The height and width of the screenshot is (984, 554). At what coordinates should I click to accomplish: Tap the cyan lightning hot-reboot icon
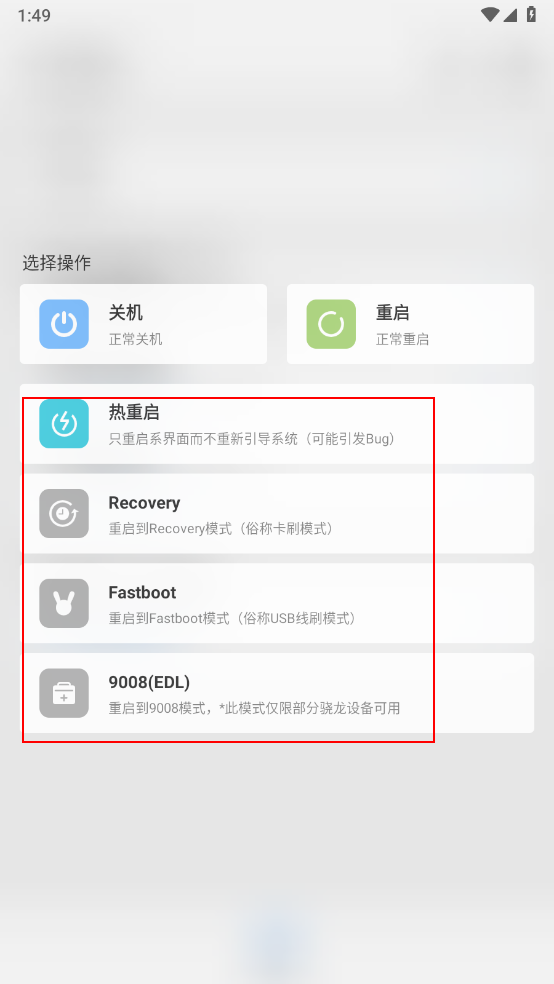(64, 424)
